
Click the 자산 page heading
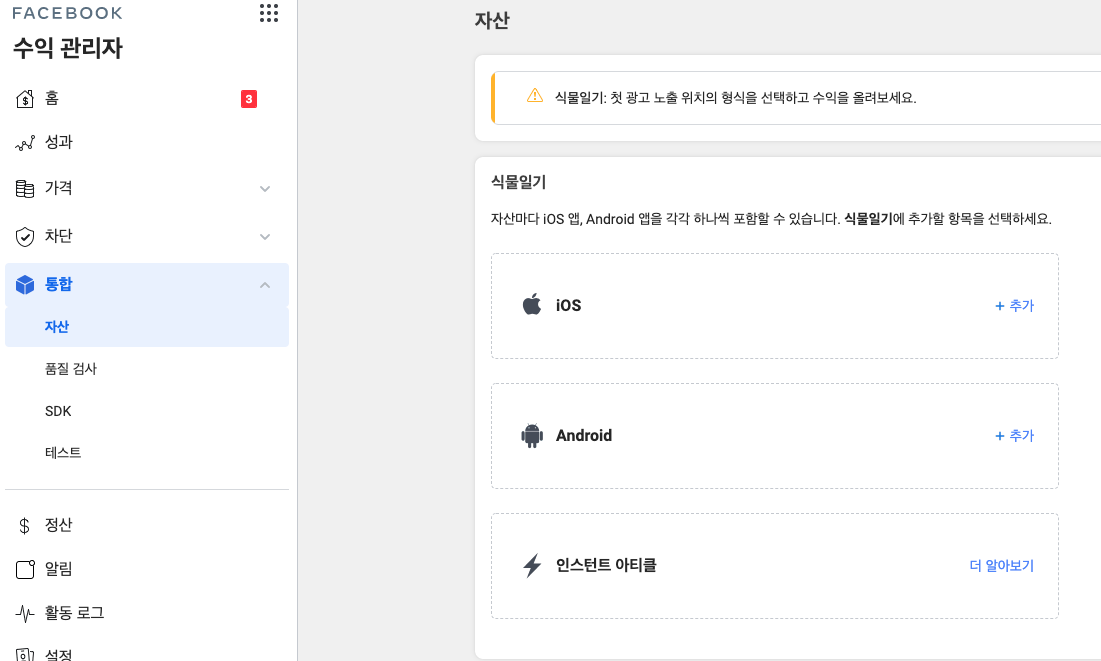492,20
